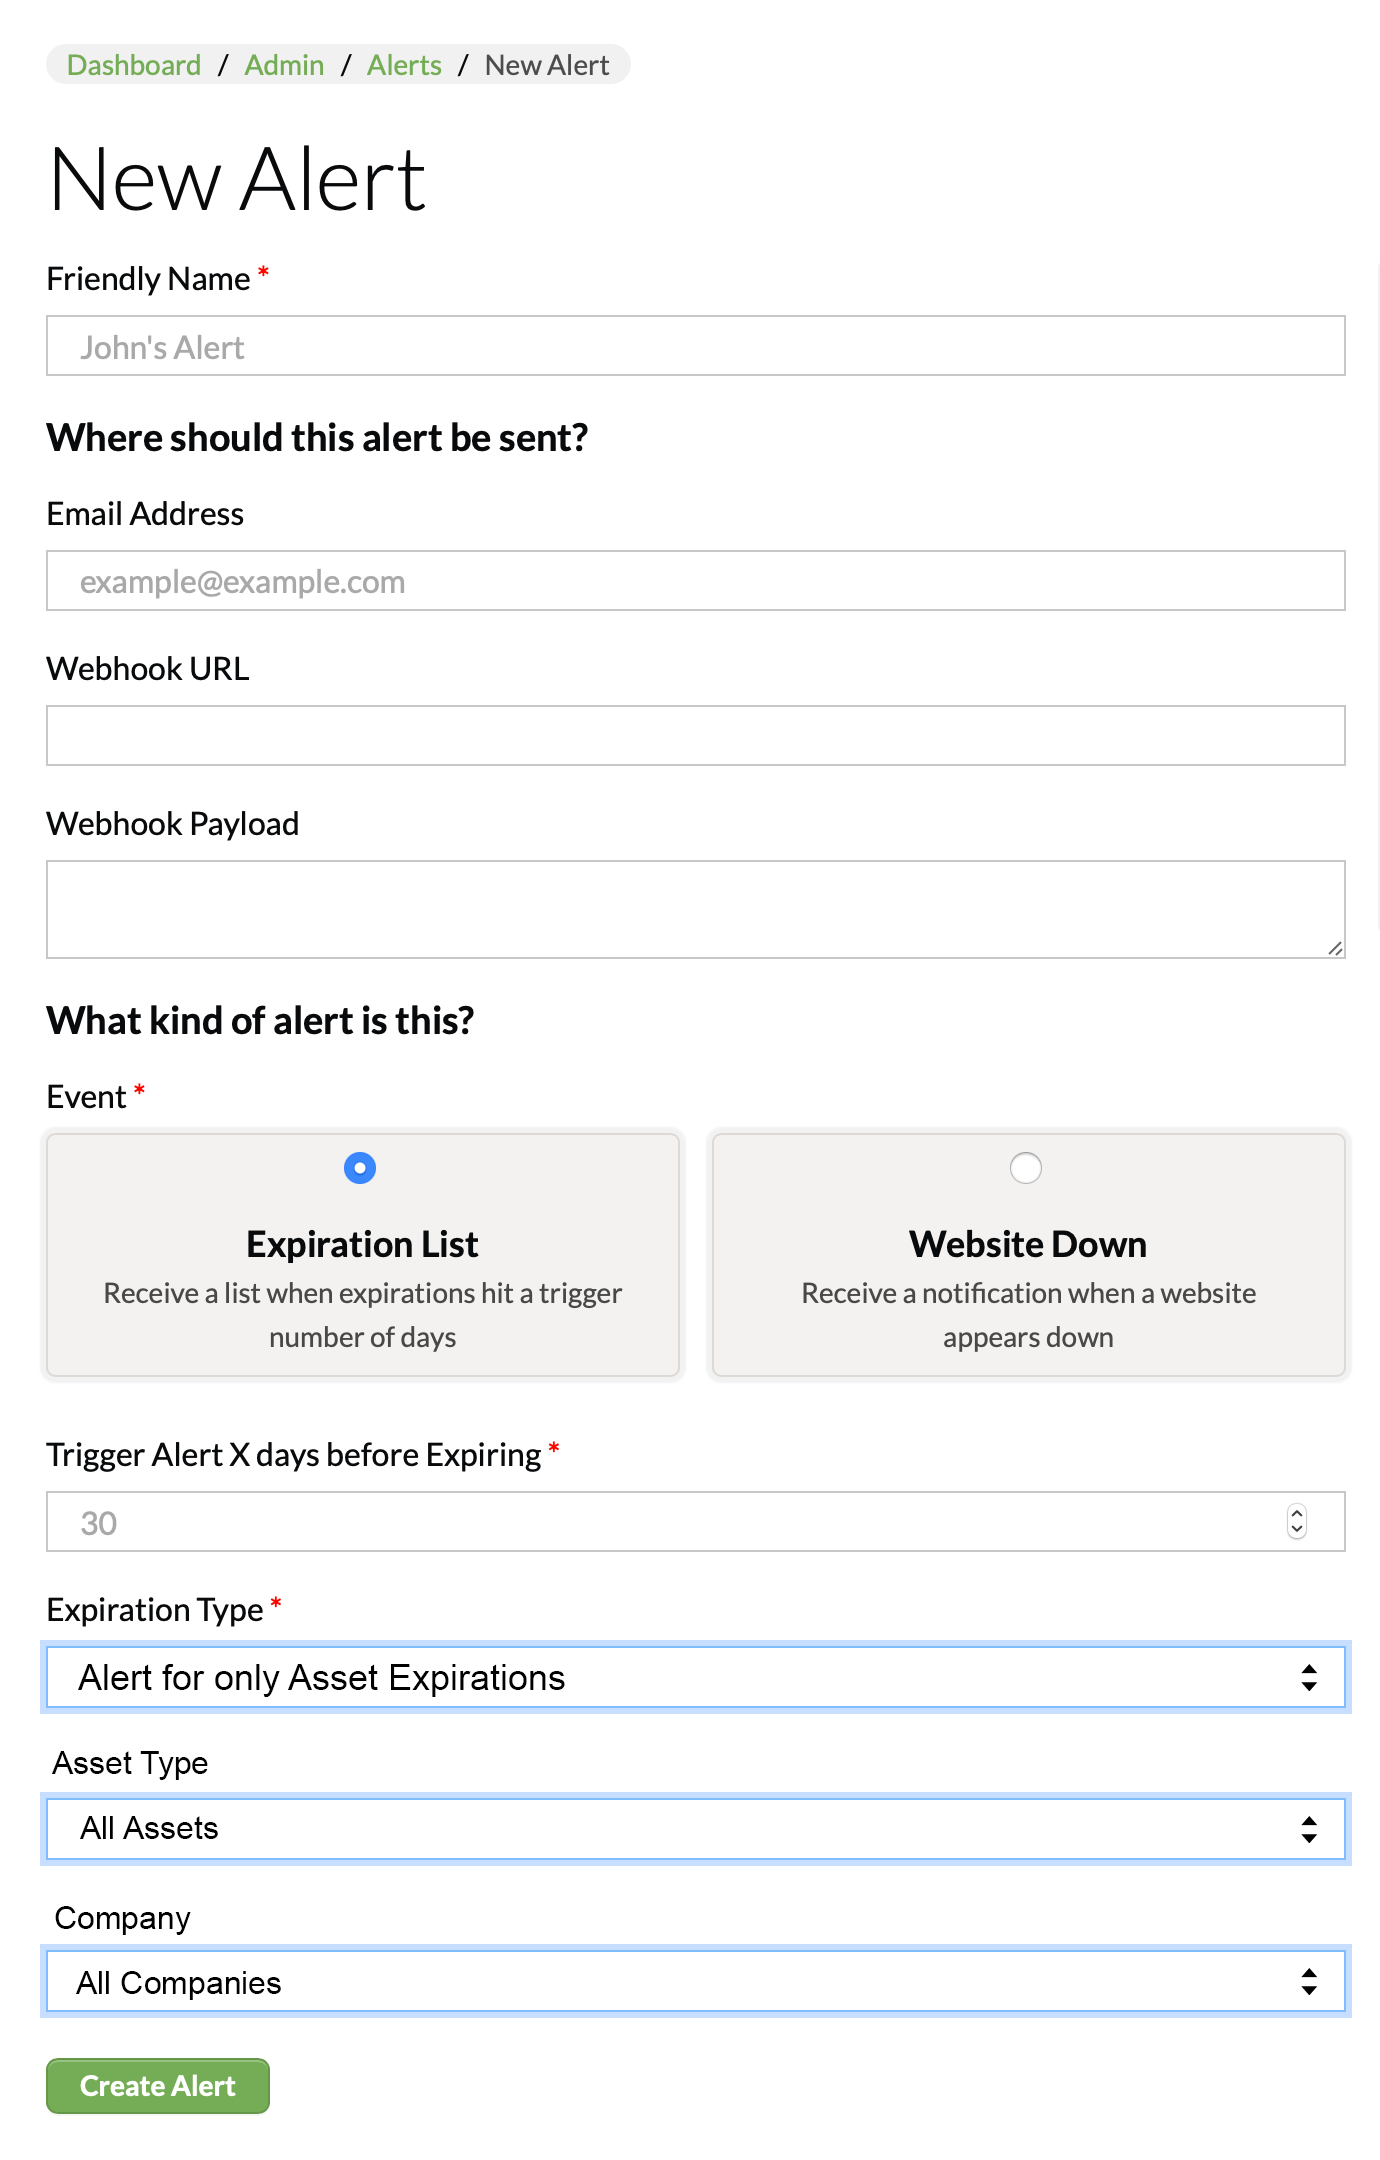This screenshot has width=1380, height=2160.
Task: Click the trigger days number field
Action: click(x=660, y=1522)
